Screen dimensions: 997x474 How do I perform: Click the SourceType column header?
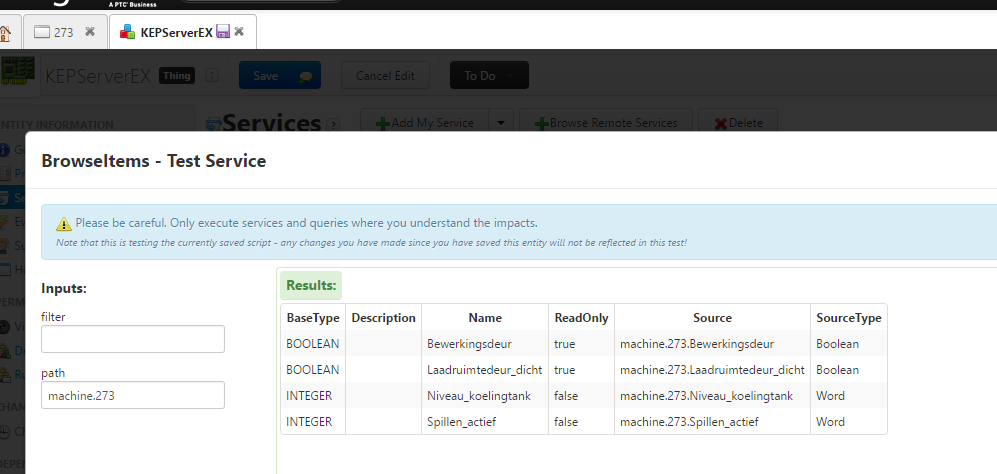pyautogui.click(x=849, y=317)
